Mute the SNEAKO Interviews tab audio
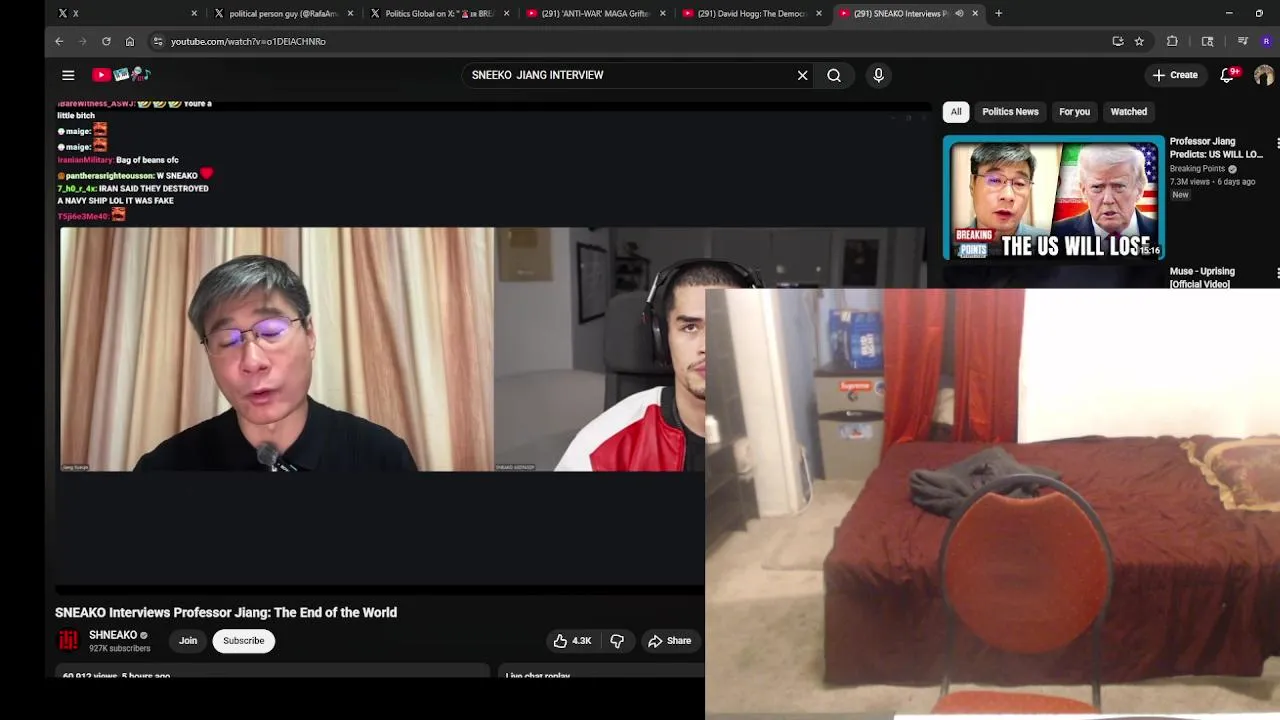Image resolution: width=1280 pixels, height=720 pixels. 959,13
